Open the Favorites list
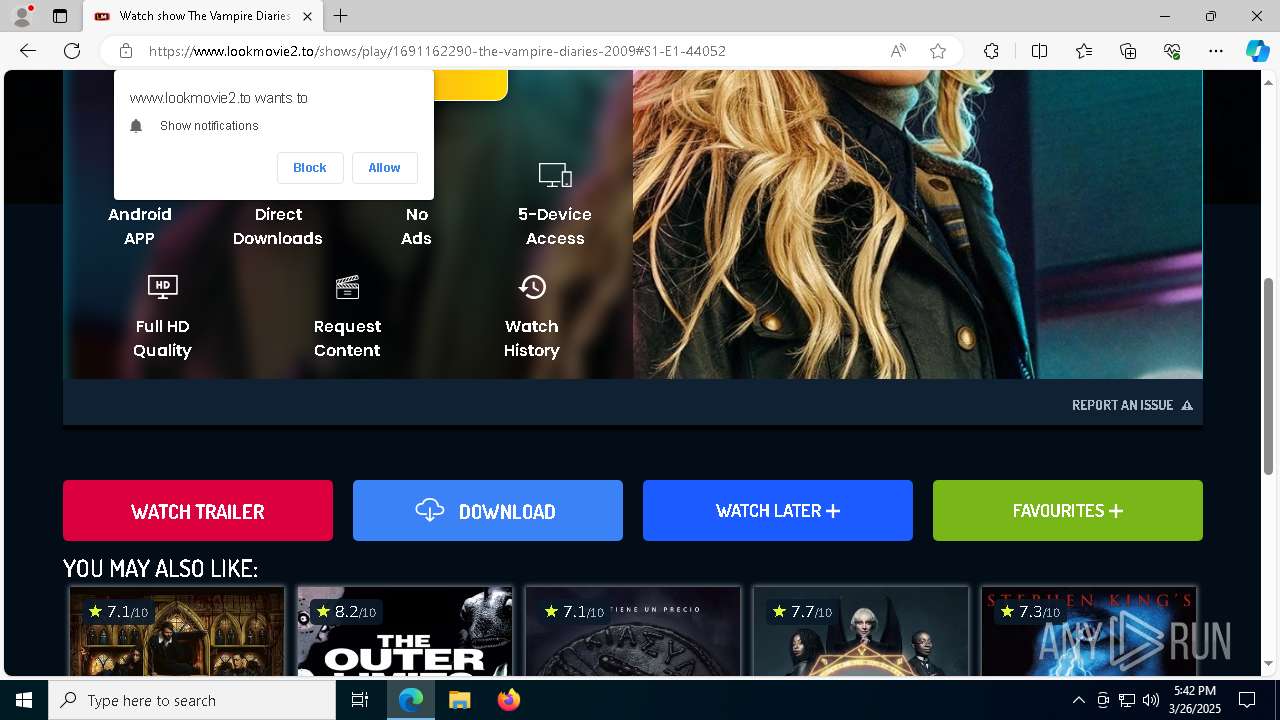This screenshot has width=1280, height=720. pyautogui.click(x=1084, y=51)
